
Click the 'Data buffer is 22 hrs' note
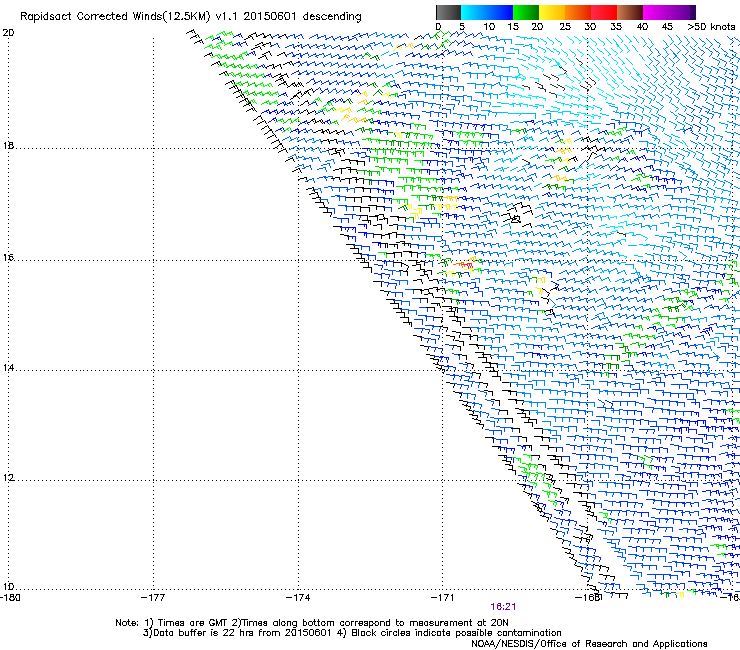352,633
